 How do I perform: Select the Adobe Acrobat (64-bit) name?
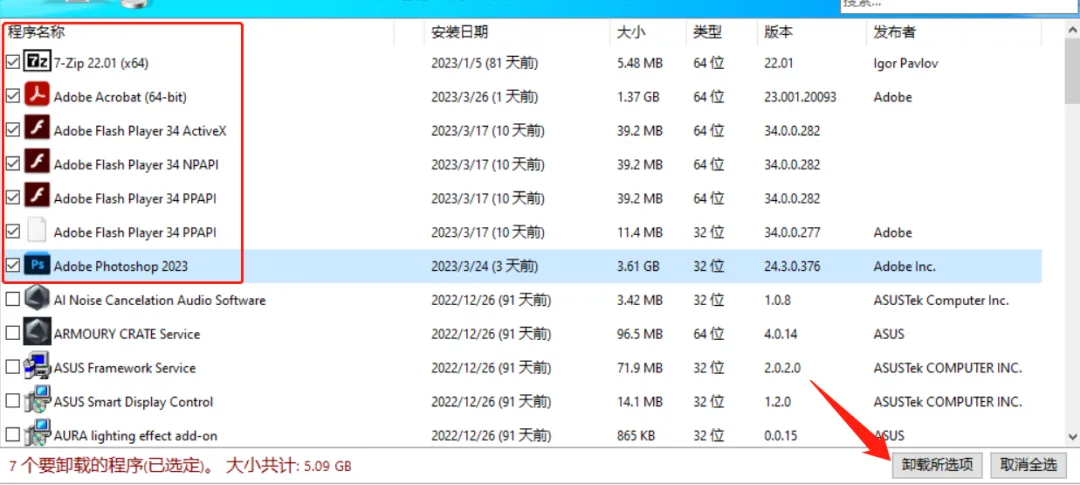[x=121, y=97]
